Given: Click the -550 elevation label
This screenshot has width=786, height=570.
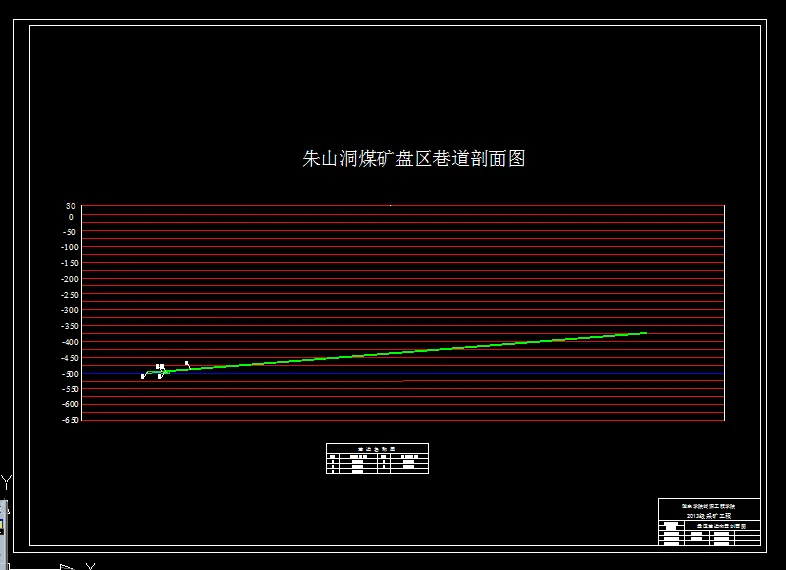Looking at the screenshot, I should 70,389.
